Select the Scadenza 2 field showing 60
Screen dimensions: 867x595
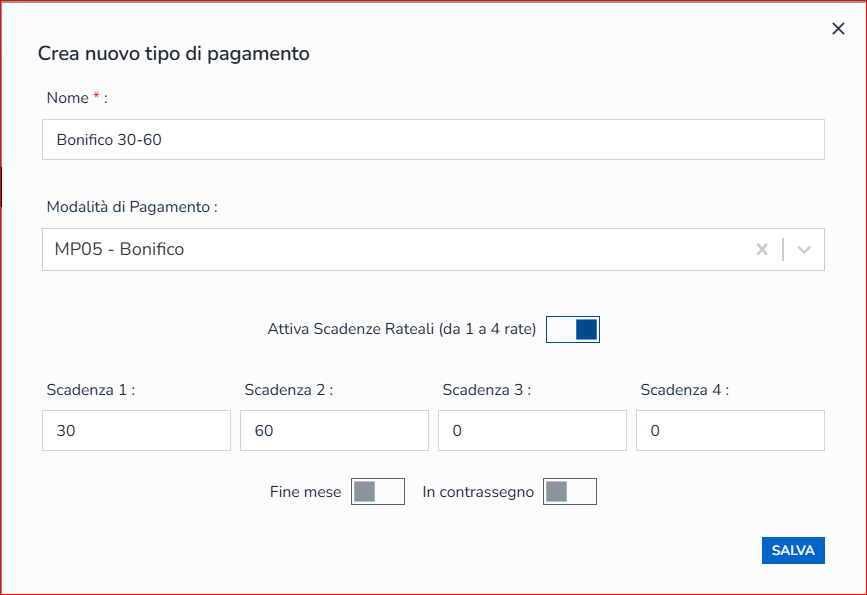coord(334,431)
